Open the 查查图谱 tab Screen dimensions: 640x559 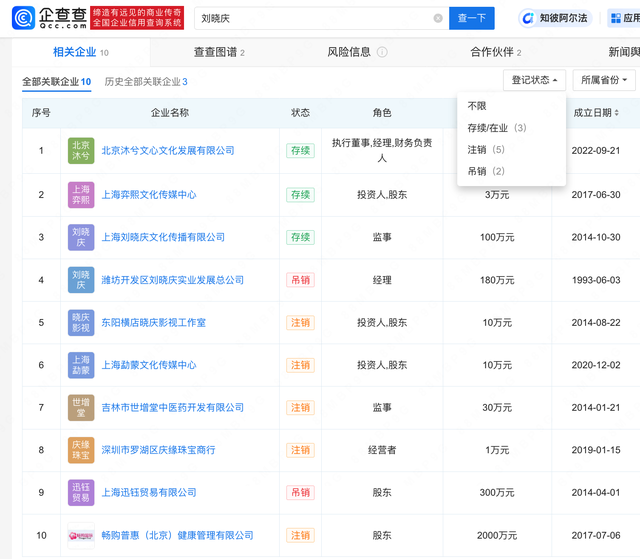point(218,52)
